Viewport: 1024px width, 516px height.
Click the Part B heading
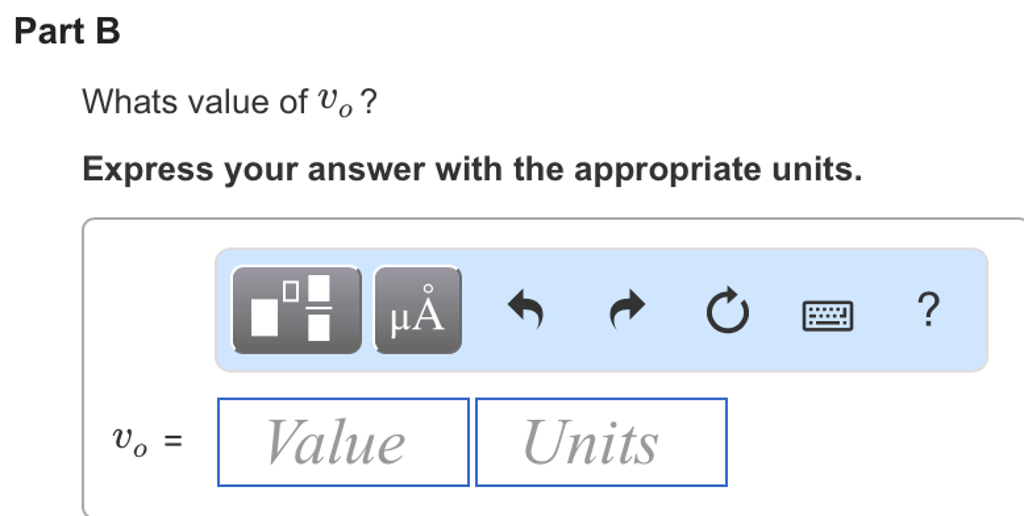tap(68, 32)
